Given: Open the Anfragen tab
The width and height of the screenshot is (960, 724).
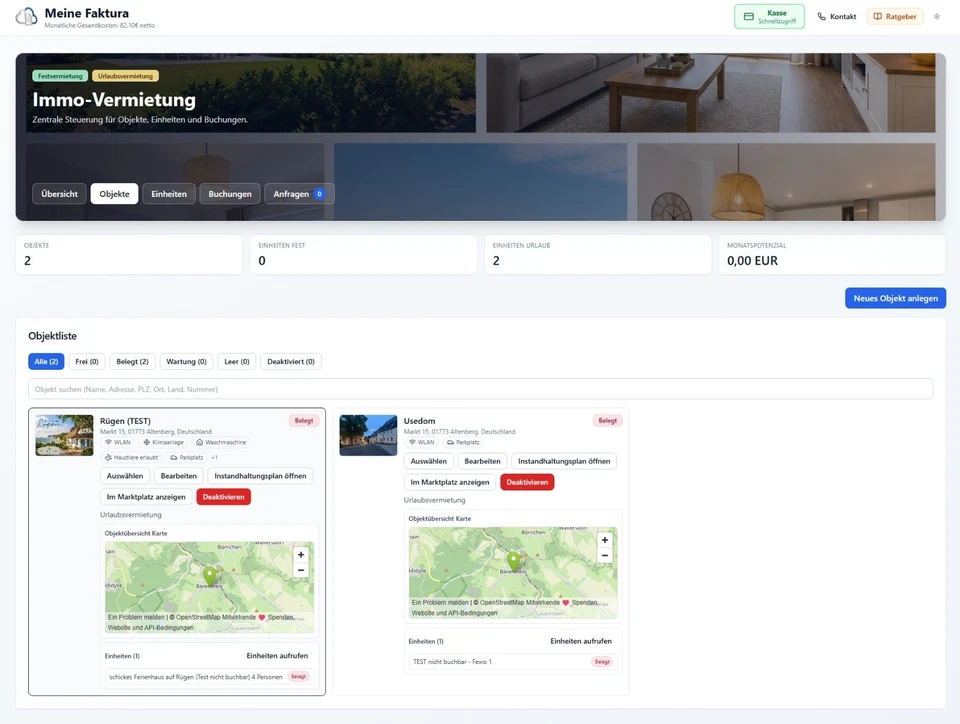Looking at the screenshot, I should tap(299, 194).
